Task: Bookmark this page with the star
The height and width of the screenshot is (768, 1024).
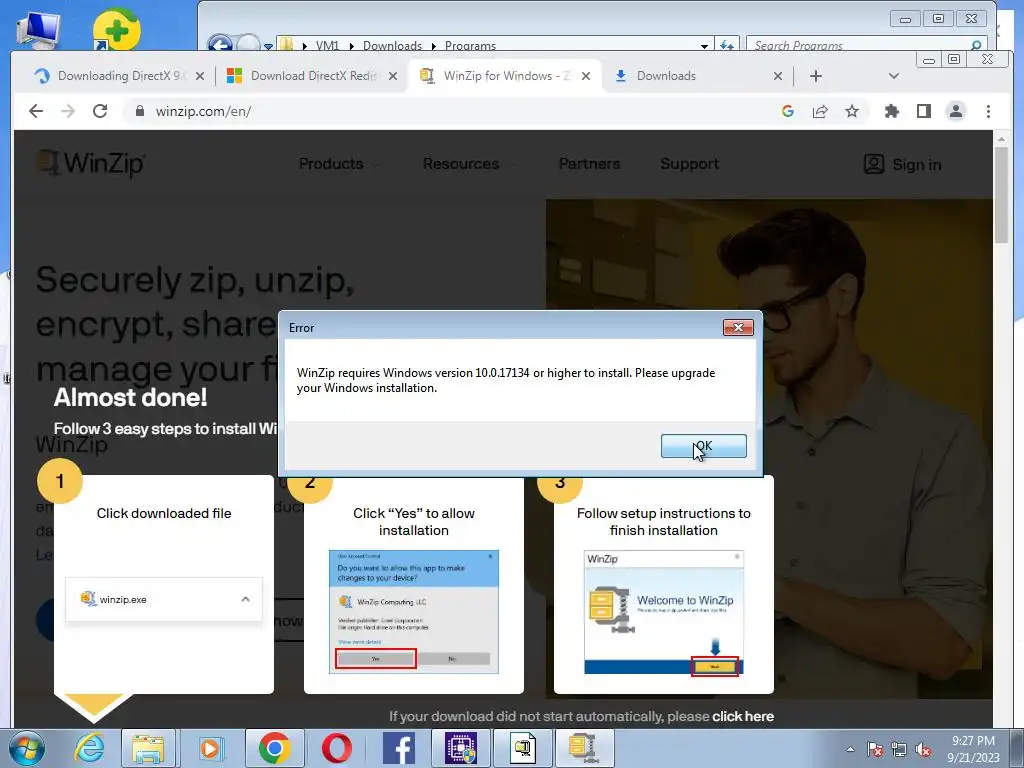Action: (852, 111)
